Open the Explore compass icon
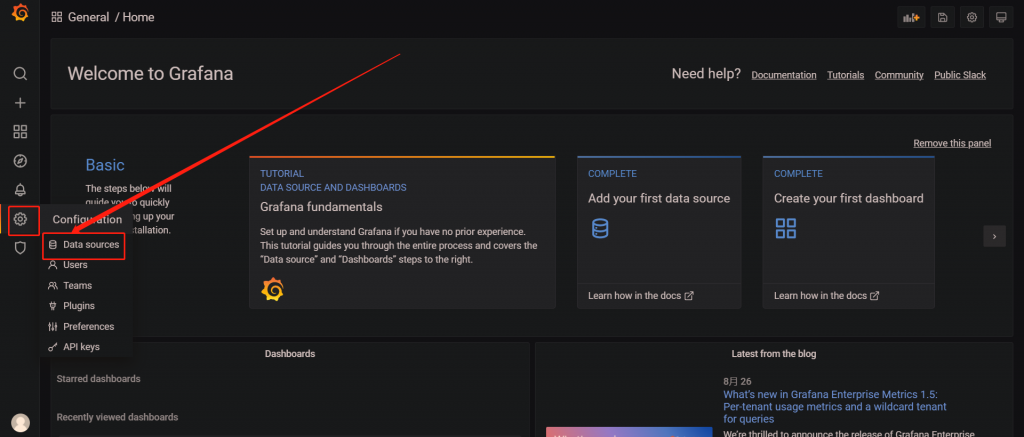The width and height of the screenshot is (1024, 437). click(20, 161)
